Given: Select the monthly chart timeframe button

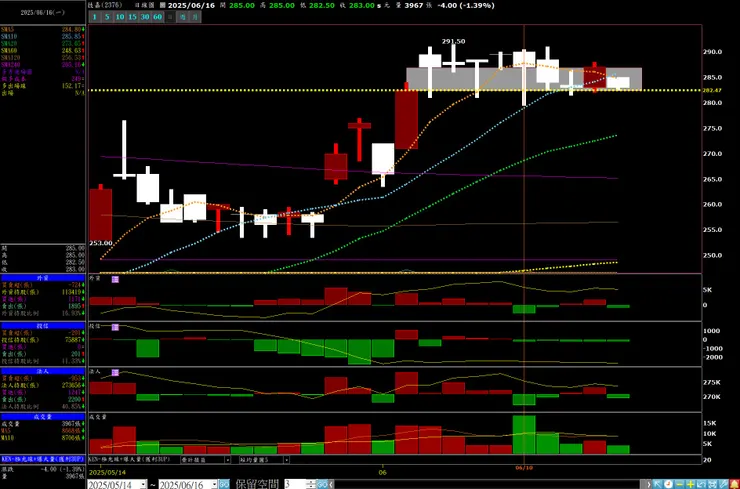Looking at the screenshot, I should click(x=195, y=17).
